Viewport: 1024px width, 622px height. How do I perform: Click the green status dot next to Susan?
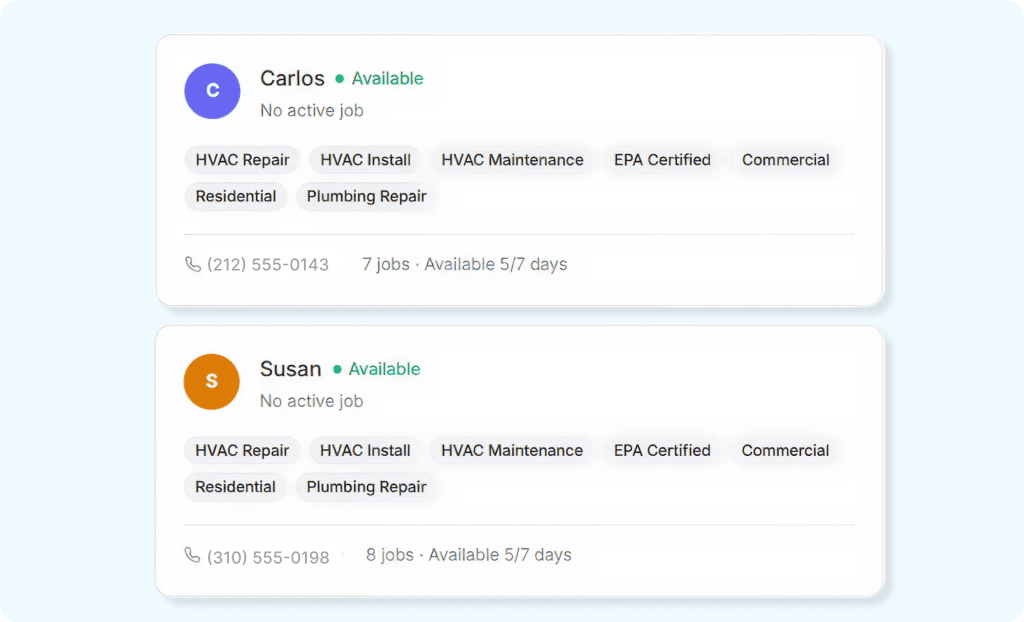[337, 369]
